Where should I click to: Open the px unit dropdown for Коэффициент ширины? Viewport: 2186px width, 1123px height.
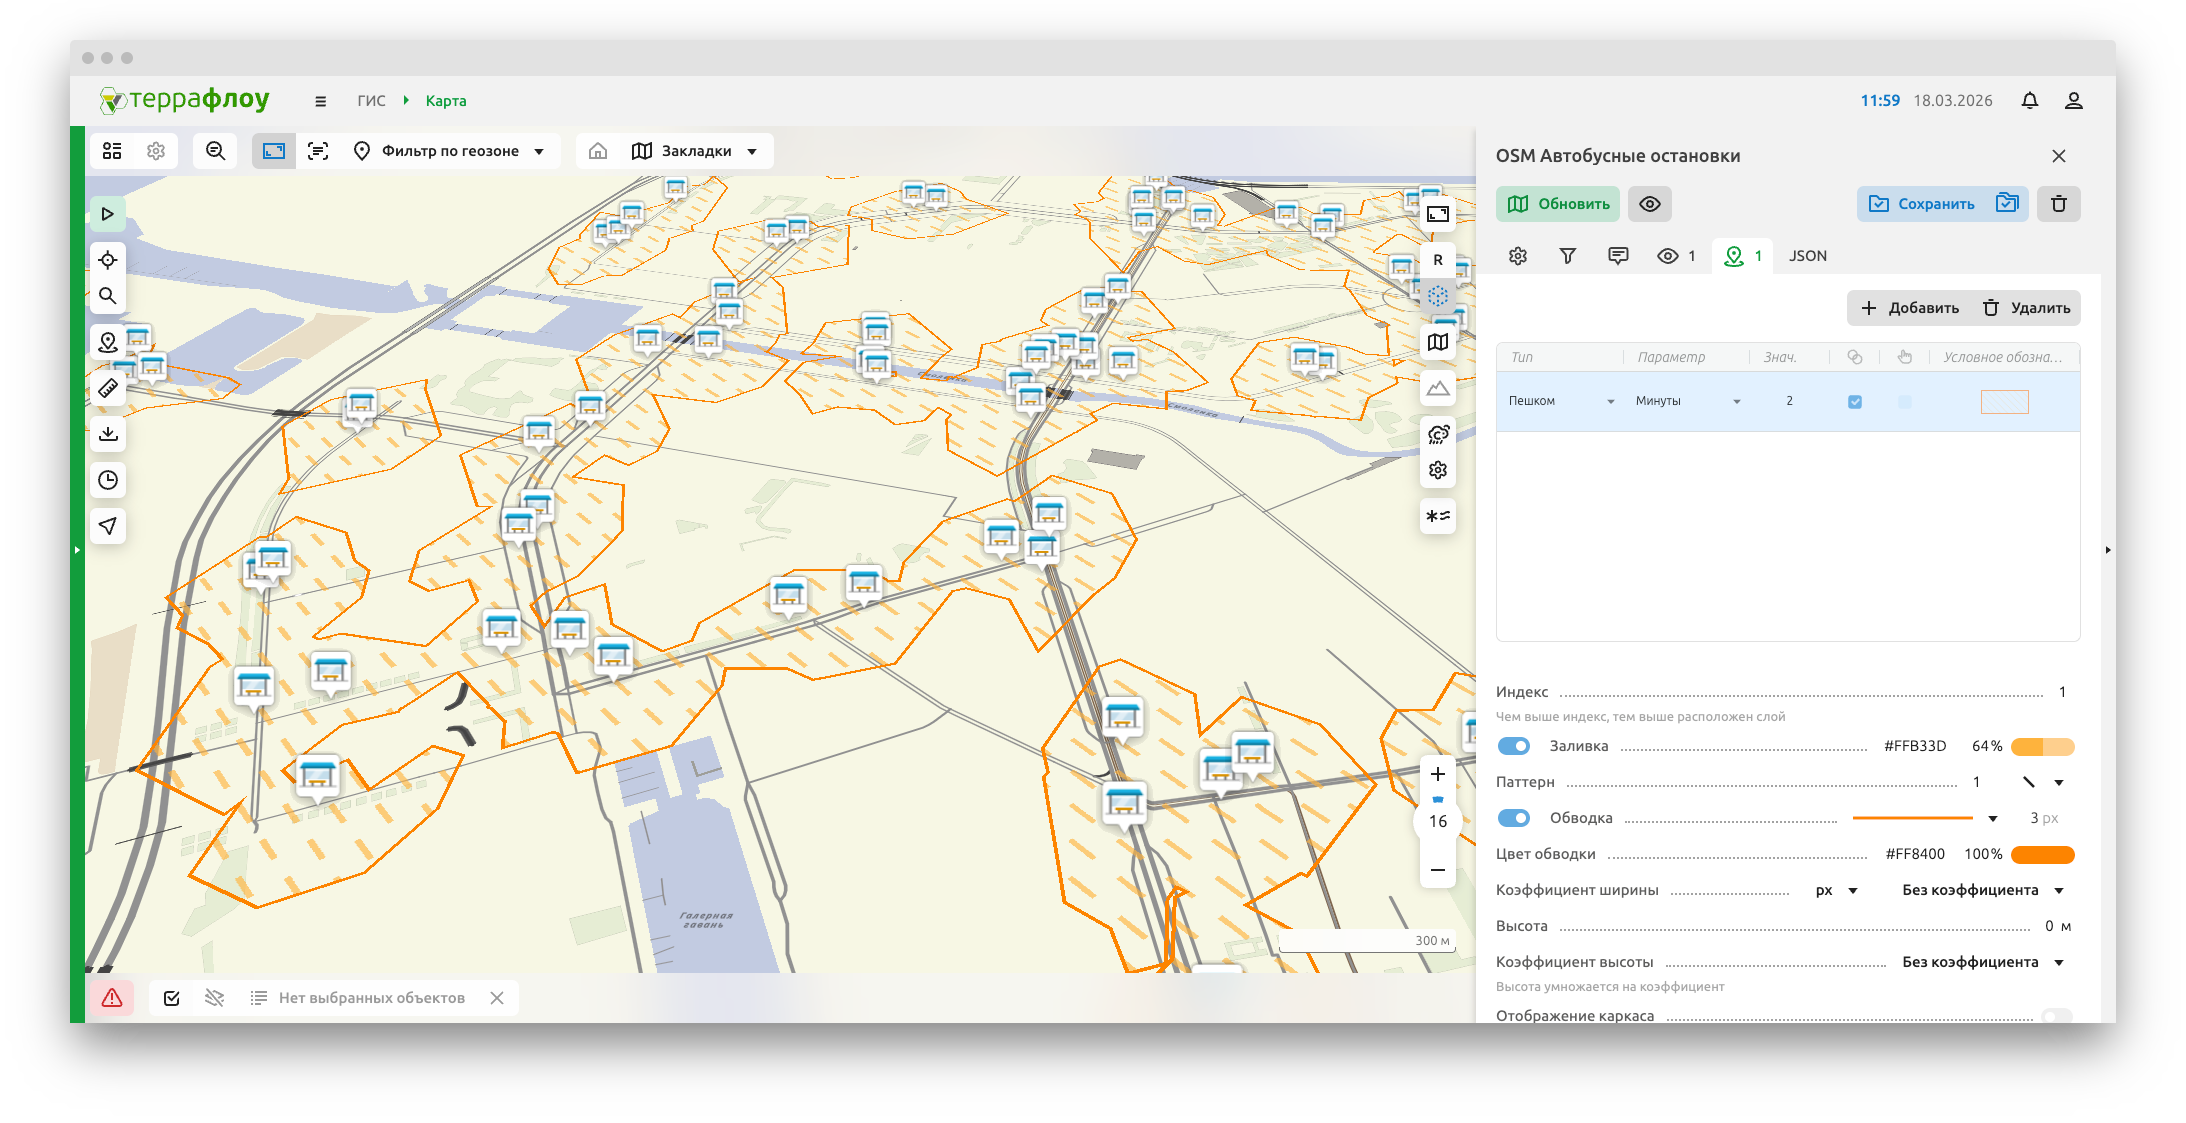pyautogui.click(x=1836, y=890)
